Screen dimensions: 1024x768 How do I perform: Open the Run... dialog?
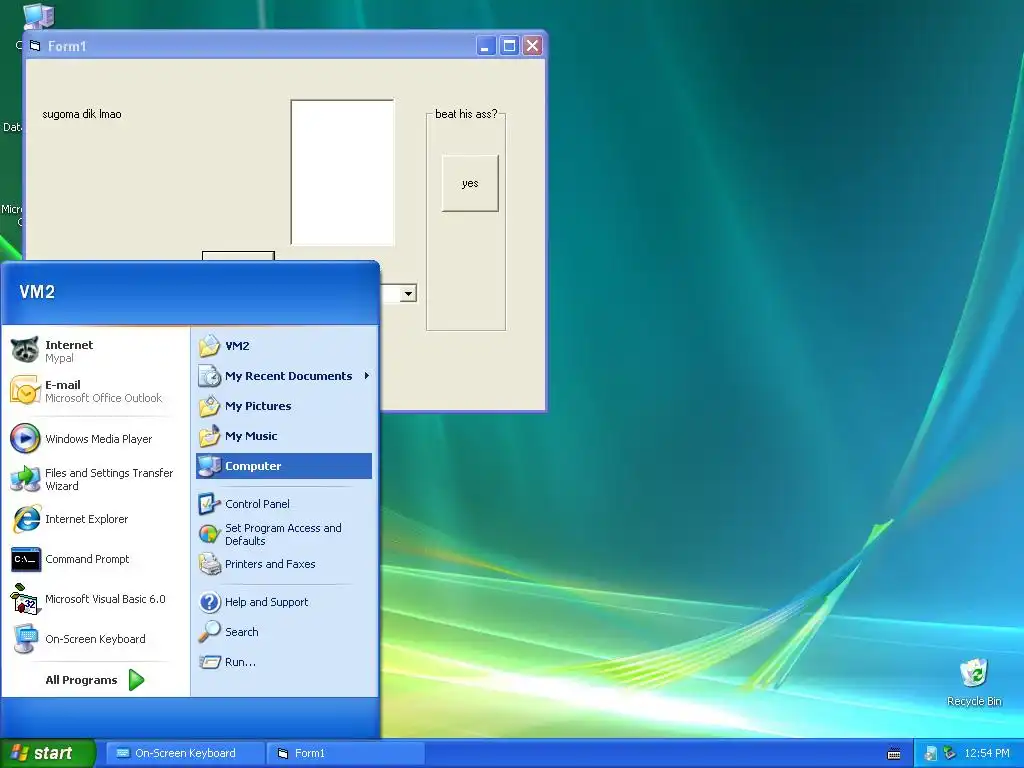click(x=283, y=662)
